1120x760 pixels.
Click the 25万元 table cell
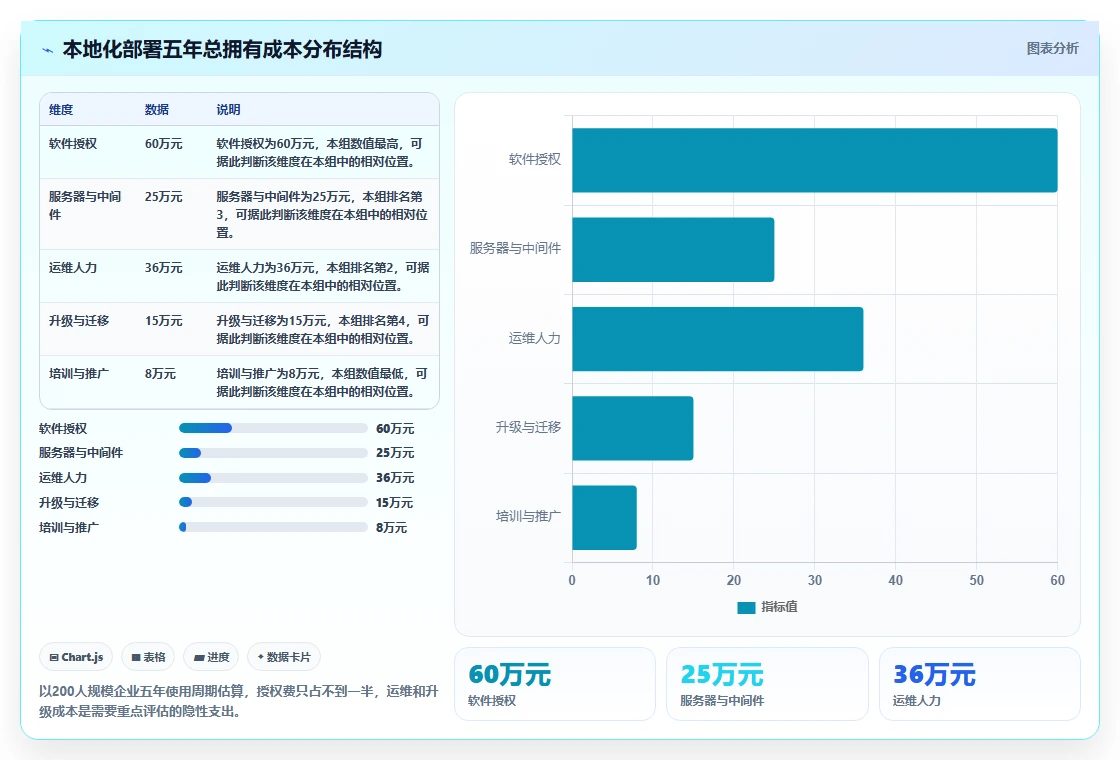pos(164,196)
